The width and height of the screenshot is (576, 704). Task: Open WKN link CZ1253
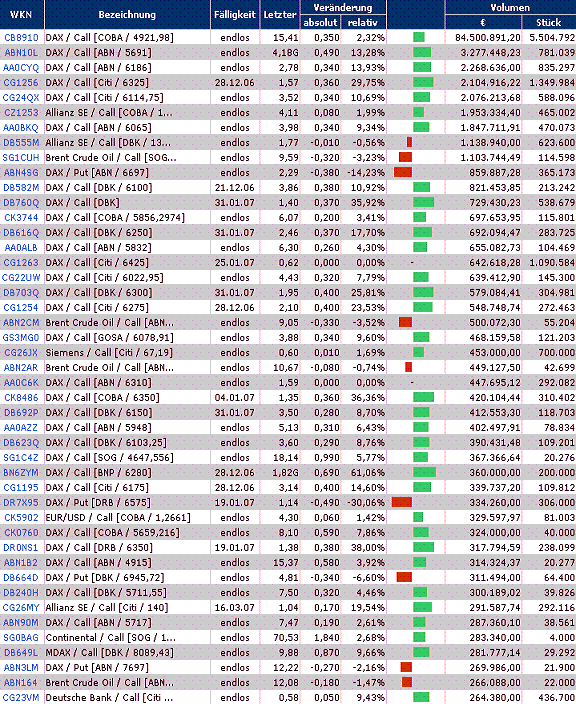pyautogui.click(x=21, y=113)
